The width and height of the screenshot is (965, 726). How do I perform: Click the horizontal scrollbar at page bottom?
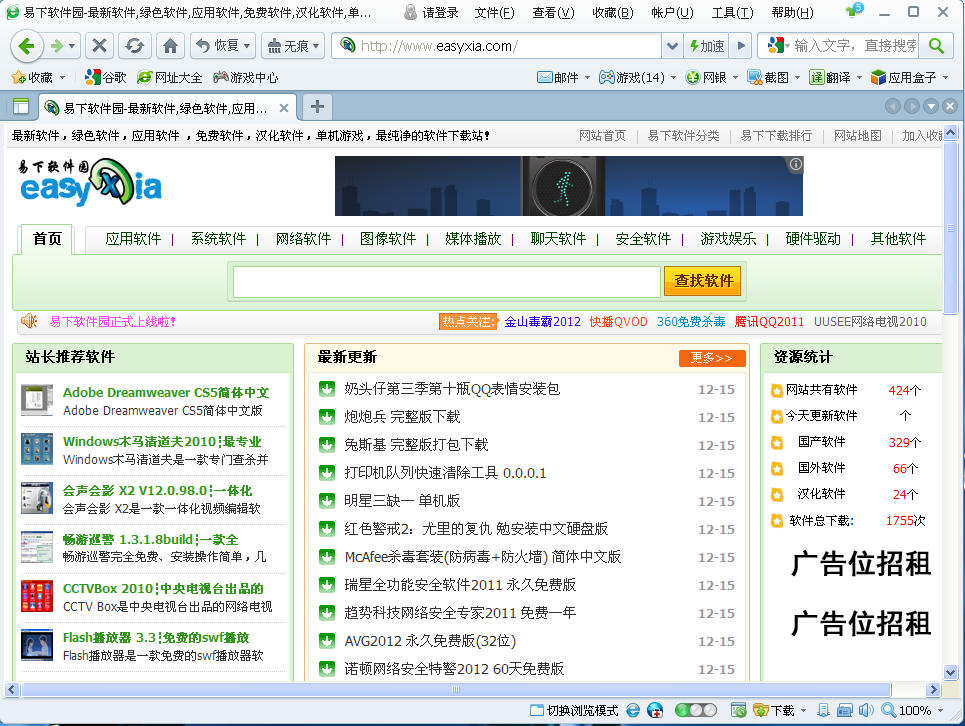click(x=456, y=689)
